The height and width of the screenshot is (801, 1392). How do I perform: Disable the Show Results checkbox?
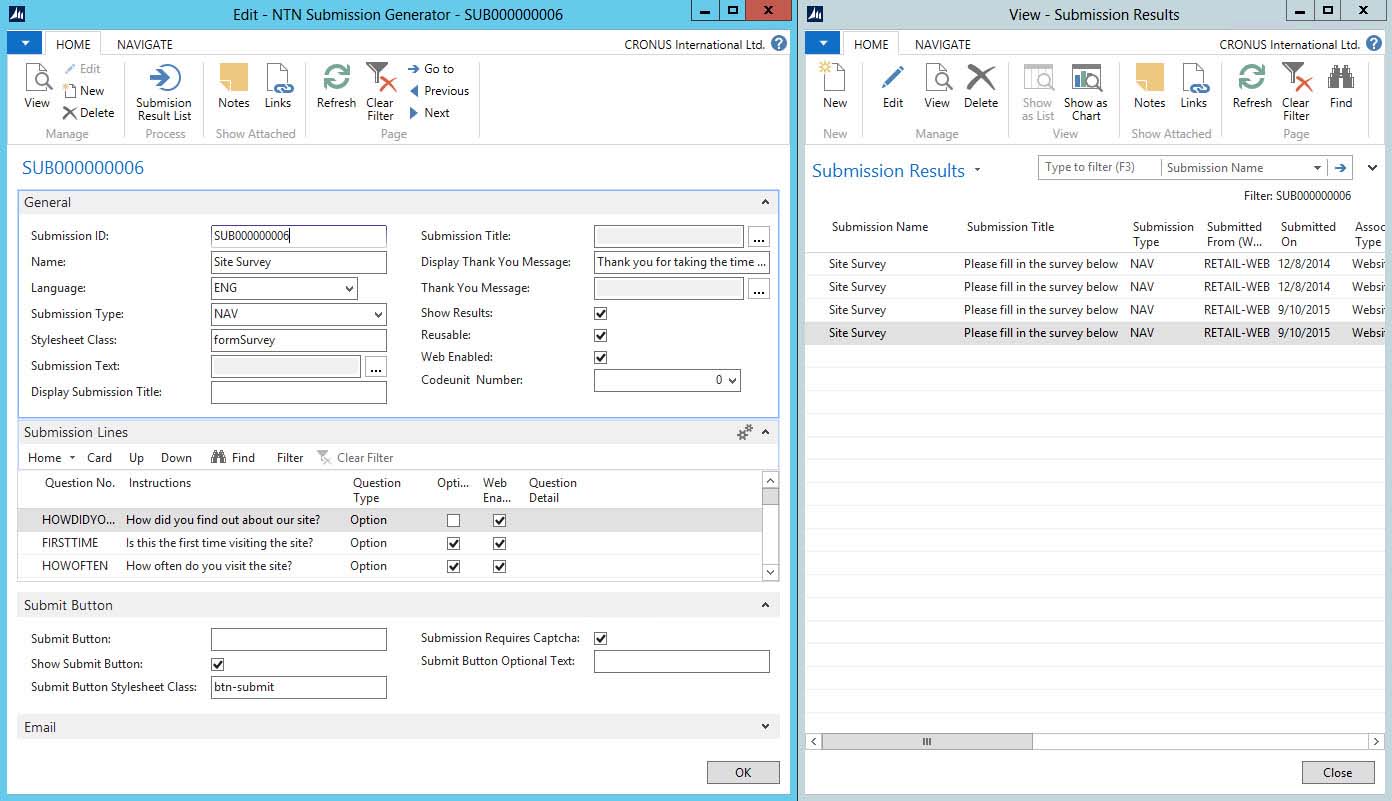(x=600, y=313)
